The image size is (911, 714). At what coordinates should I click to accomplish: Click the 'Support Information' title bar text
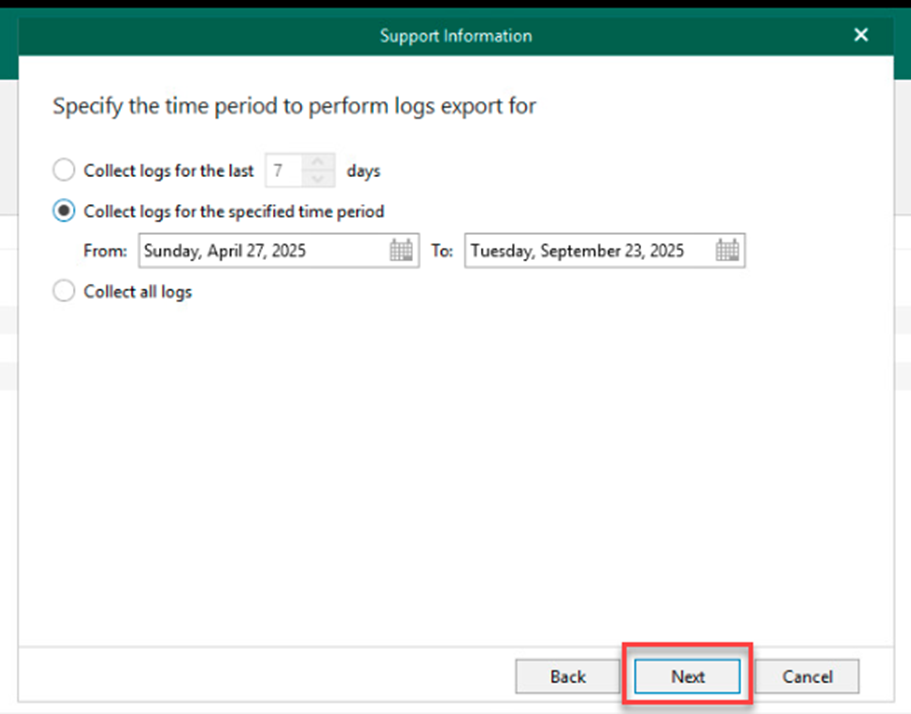coord(456,36)
